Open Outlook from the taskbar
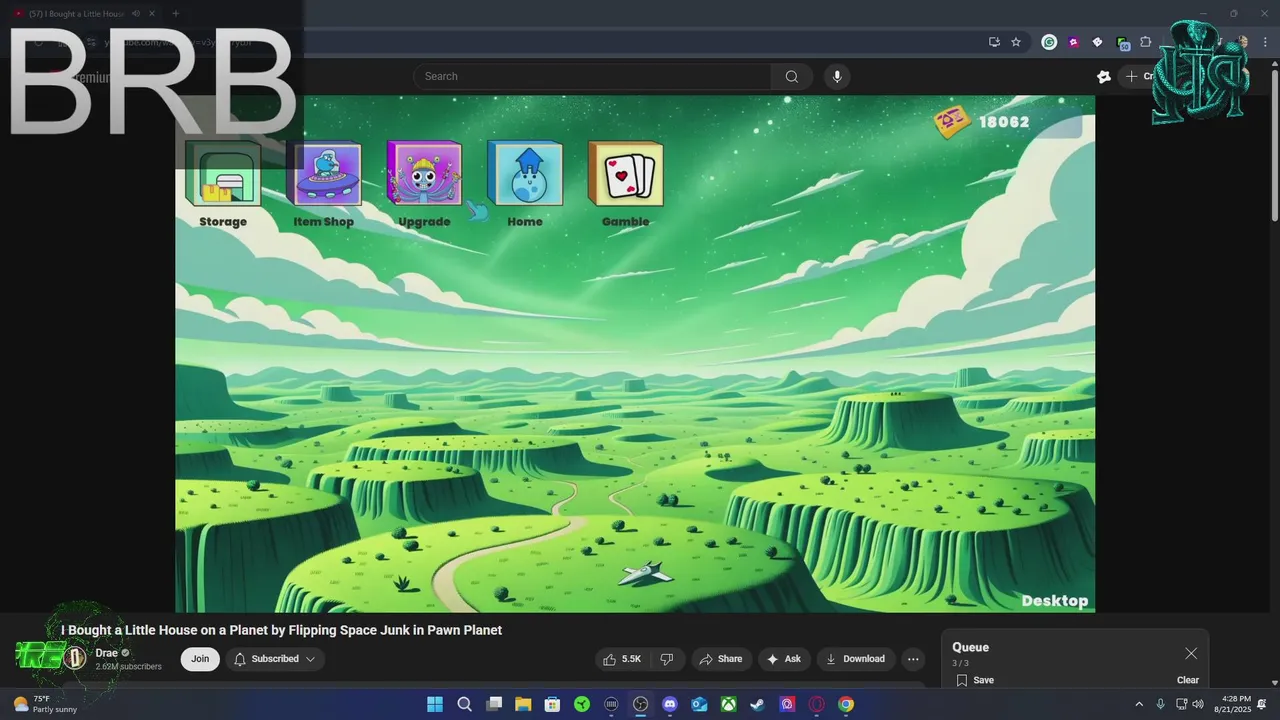Screen dimensions: 1280x720 (x=699, y=704)
